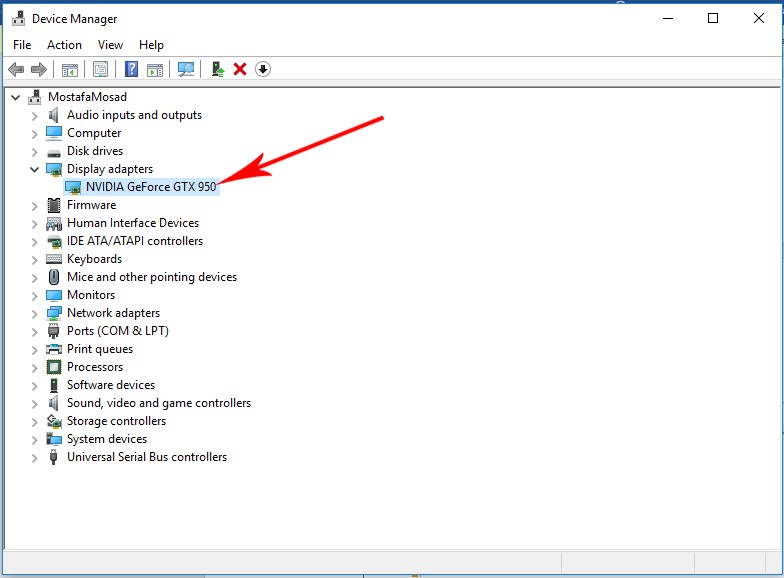784x578 pixels.
Task: Click the blue Help question mark icon
Action: click(131, 69)
